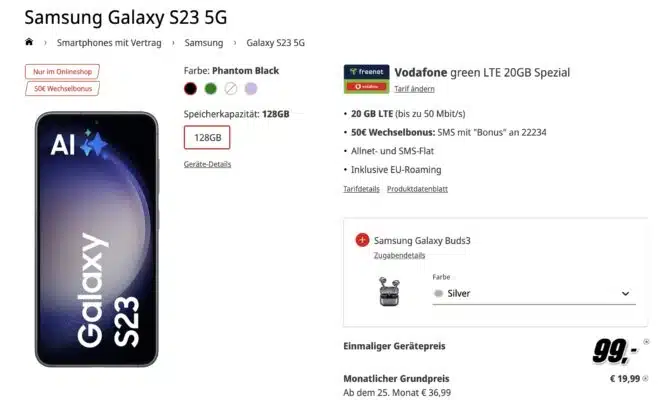Click the Galaxy Buds3 product image

(x=389, y=291)
